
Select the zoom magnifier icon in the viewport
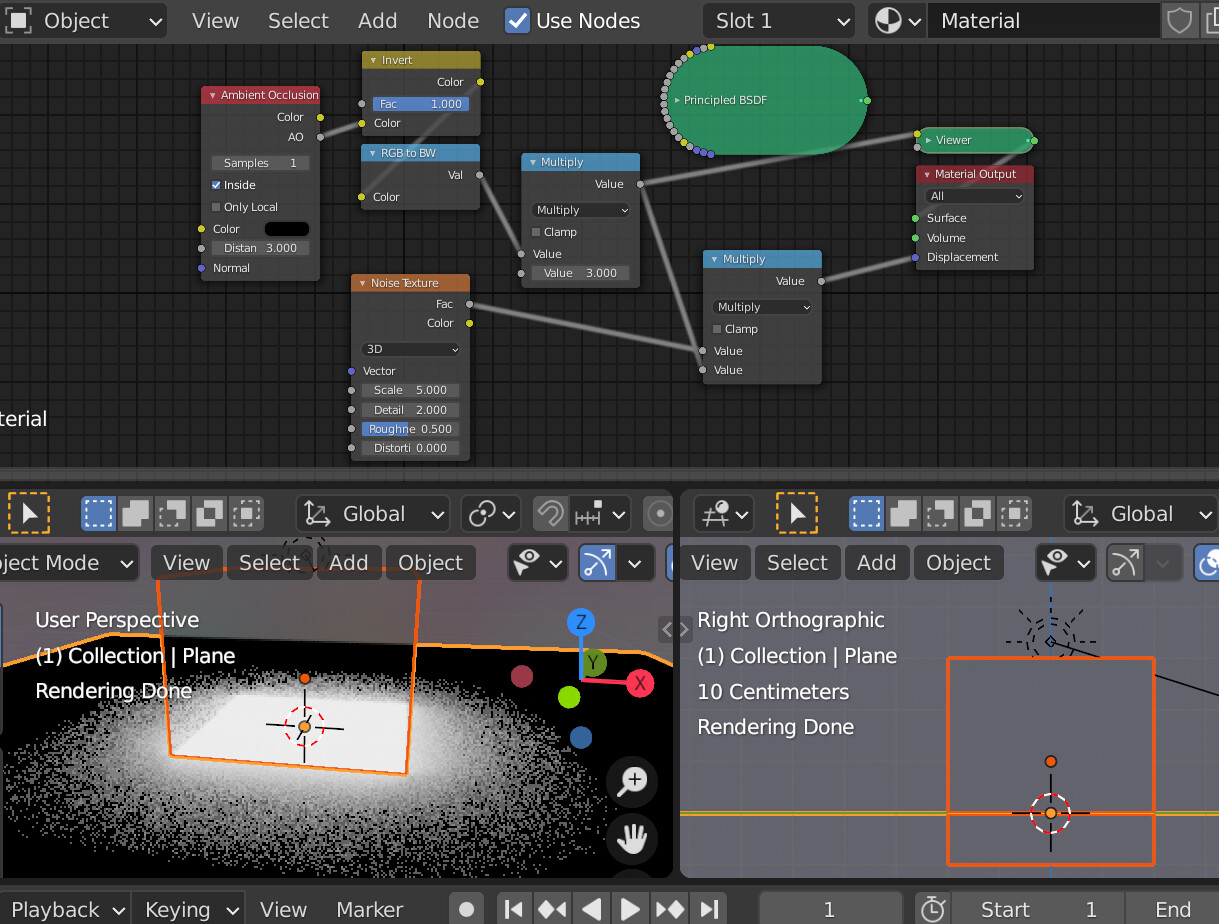631,783
